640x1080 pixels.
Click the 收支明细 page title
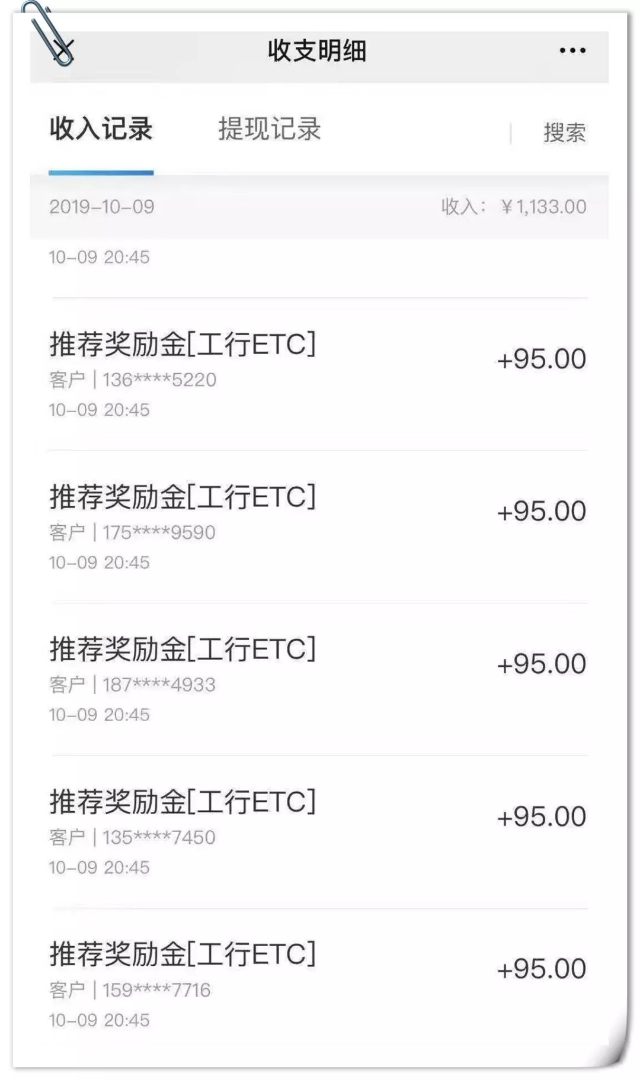(x=317, y=51)
